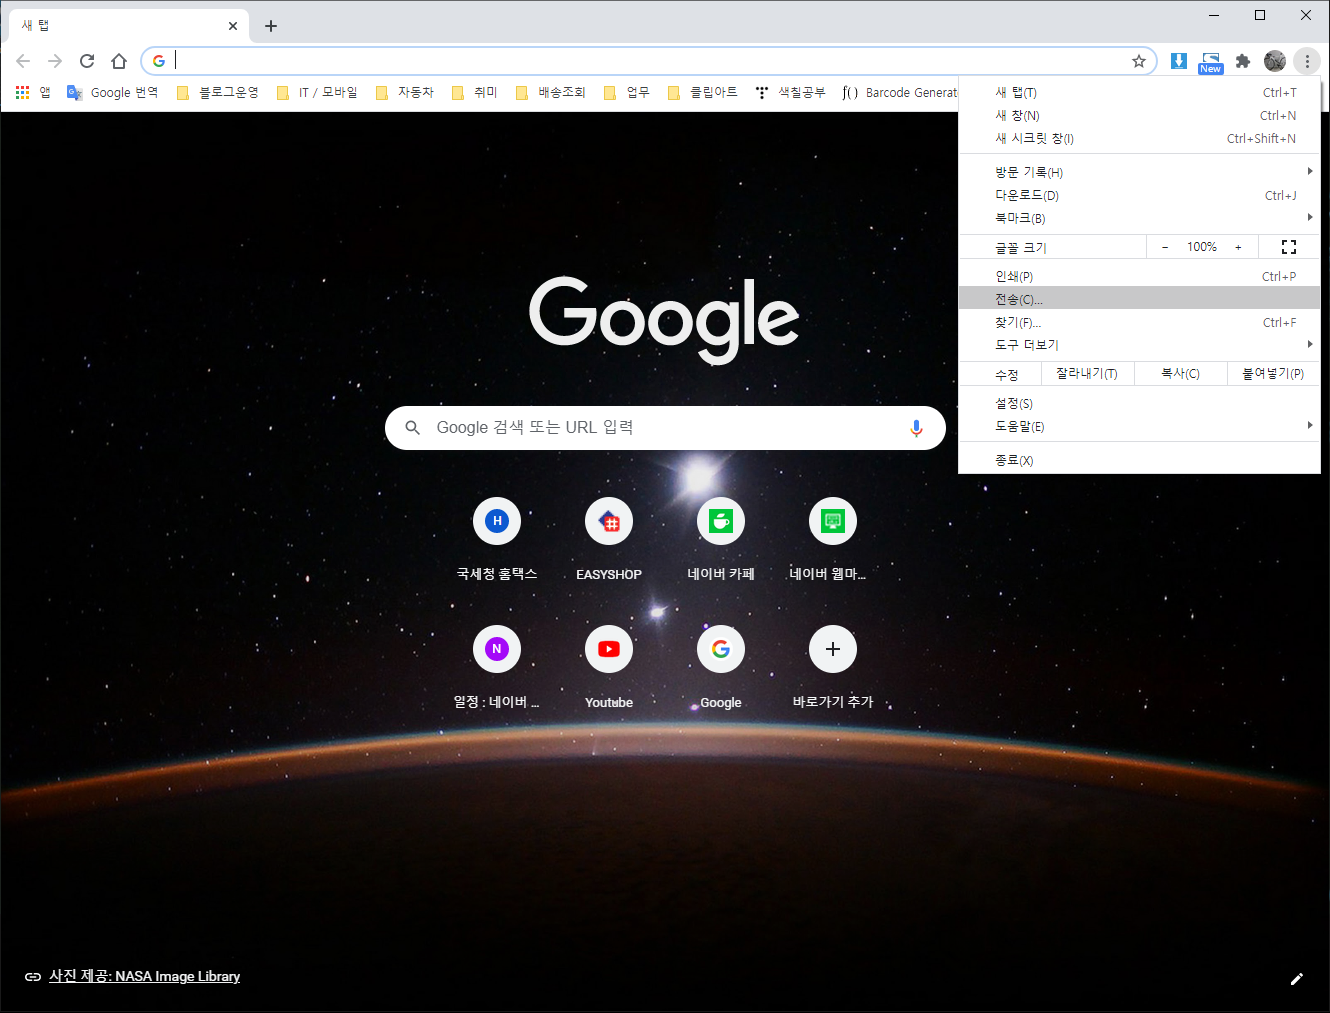This screenshot has width=1330, height=1013.
Task: Enter fullscreen with the zoom row icon
Action: click(x=1289, y=247)
